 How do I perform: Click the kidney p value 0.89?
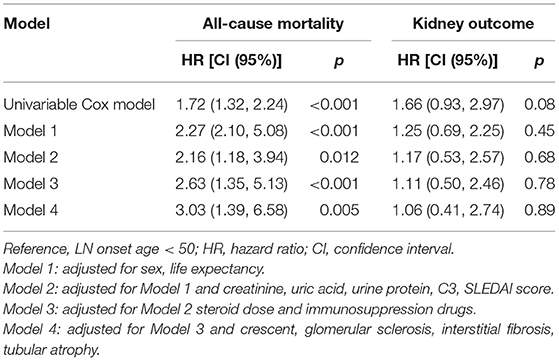[540, 210]
